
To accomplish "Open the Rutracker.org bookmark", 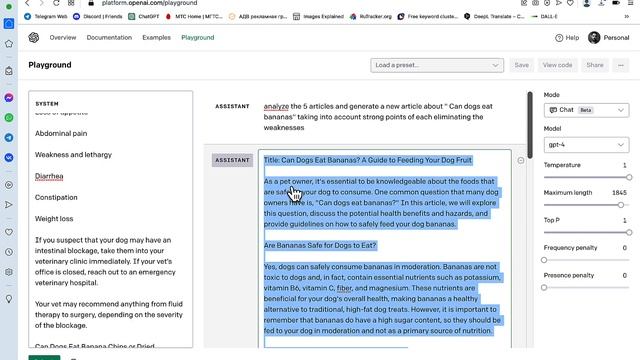I will pos(371,17).
